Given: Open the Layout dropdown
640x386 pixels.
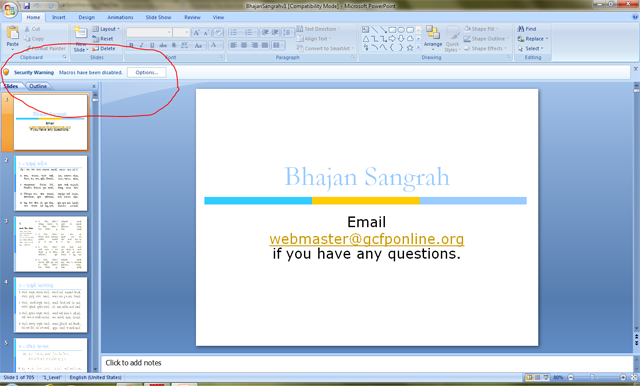Looking at the screenshot, I should pos(106,29).
